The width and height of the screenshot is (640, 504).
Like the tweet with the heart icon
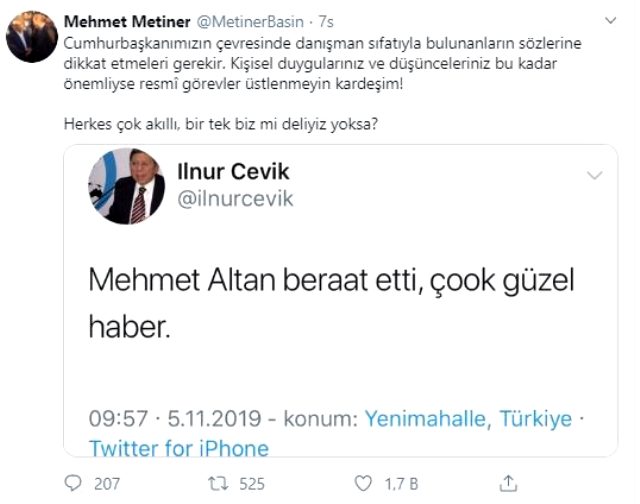tap(364, 483)
